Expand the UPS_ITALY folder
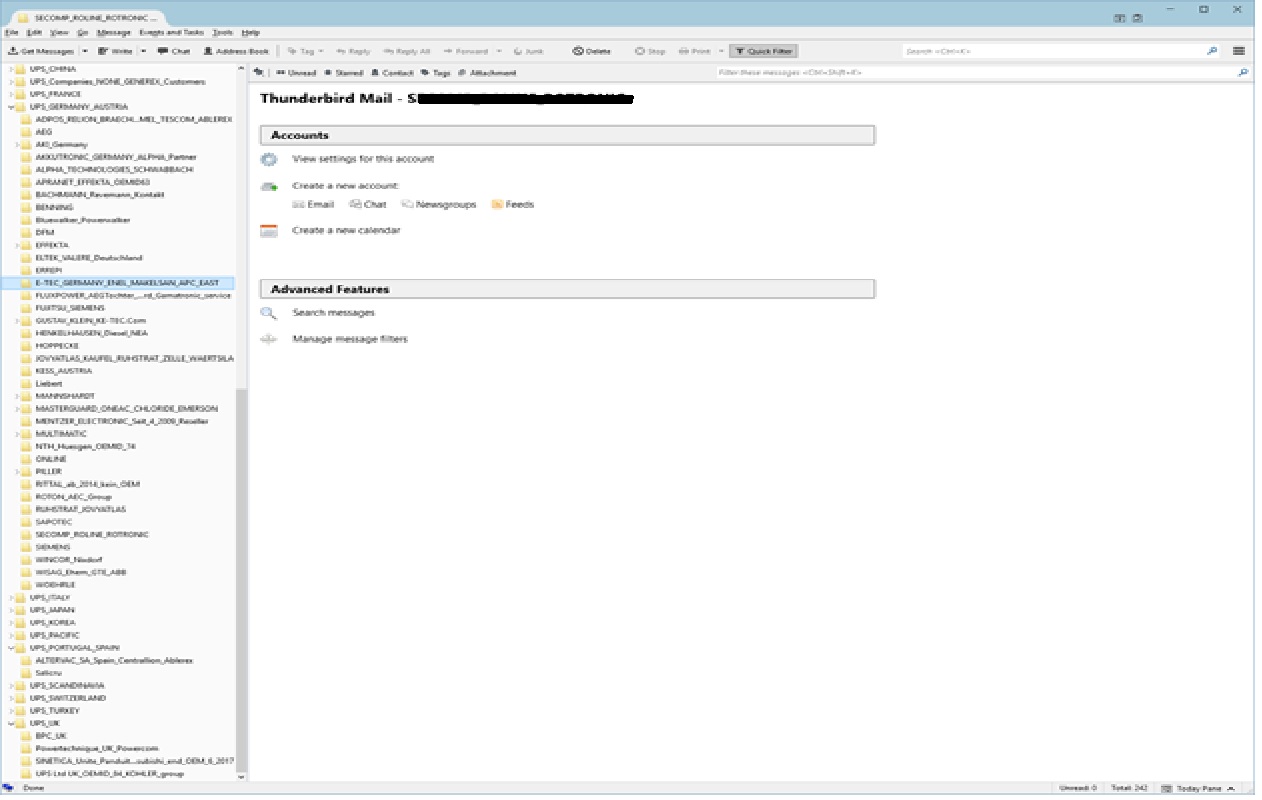 click(x=11, y=597)
